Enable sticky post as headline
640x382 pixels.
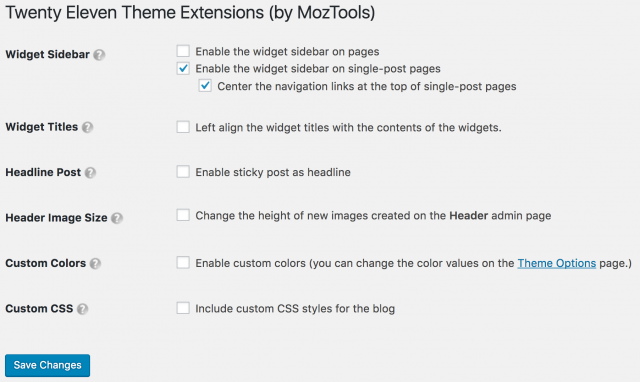(x=183, y=172)
